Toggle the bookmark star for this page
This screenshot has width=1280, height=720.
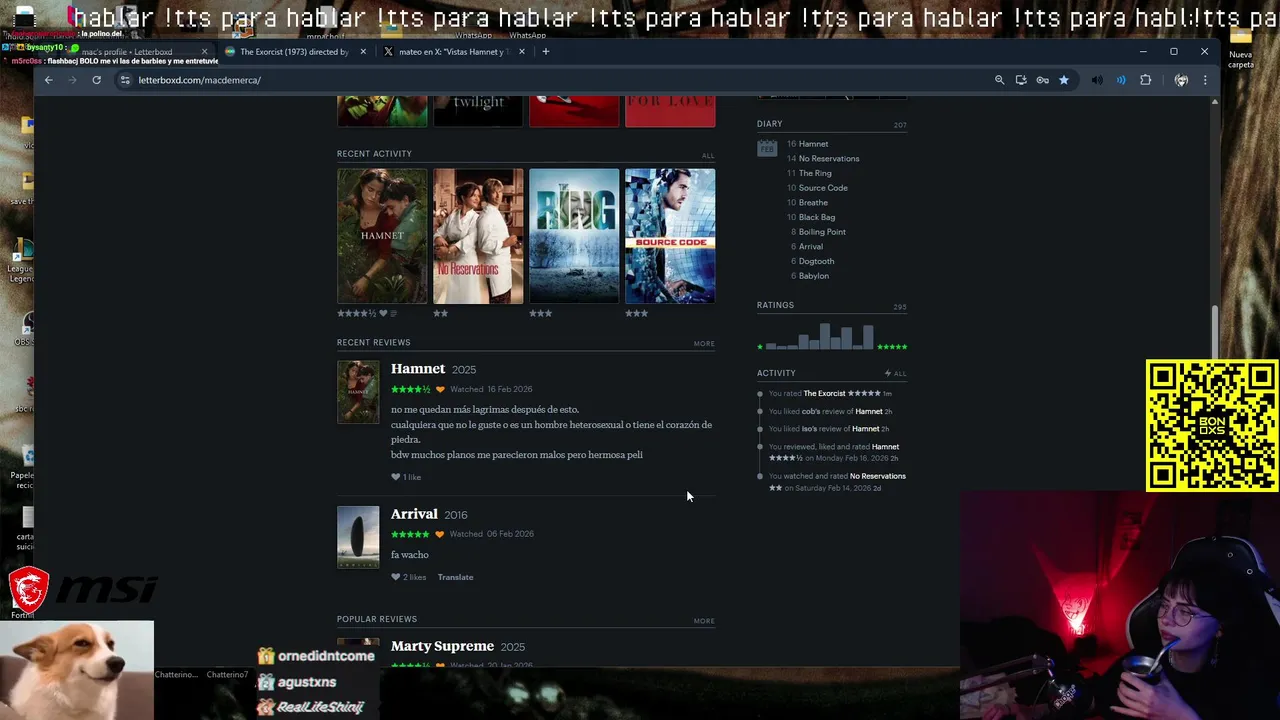coord(1064,80)
